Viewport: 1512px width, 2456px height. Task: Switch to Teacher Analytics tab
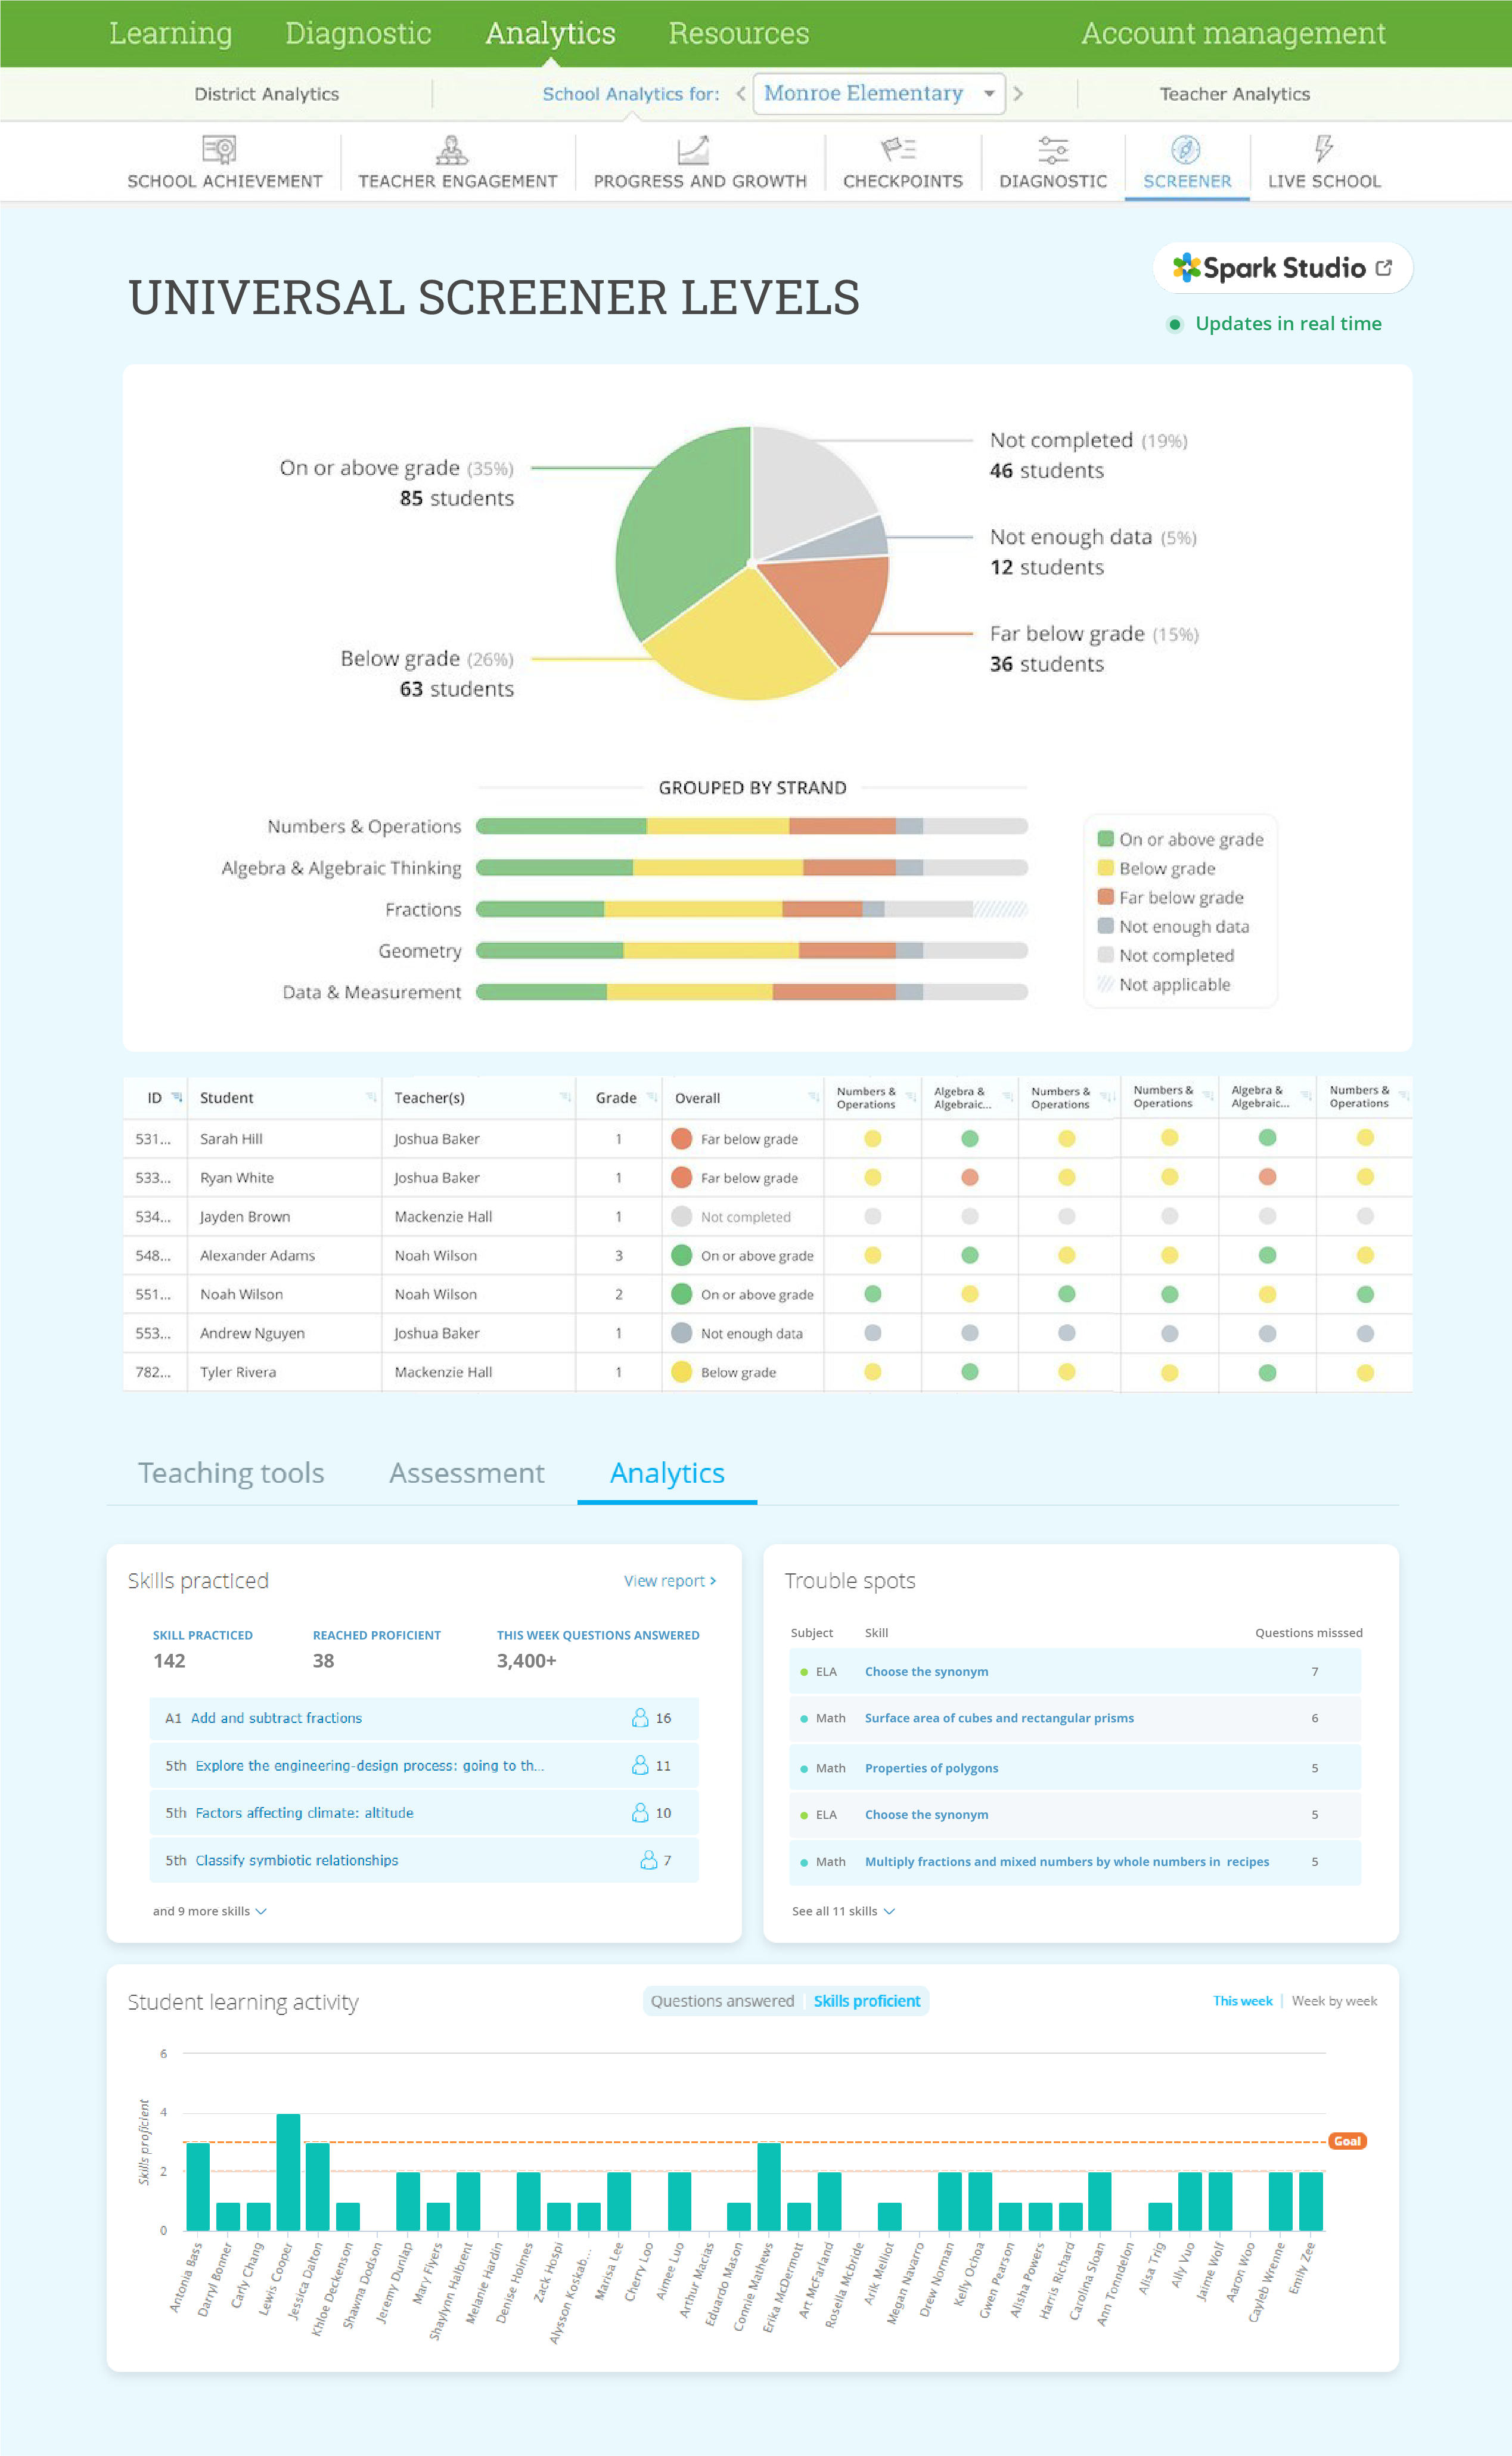1234,94
